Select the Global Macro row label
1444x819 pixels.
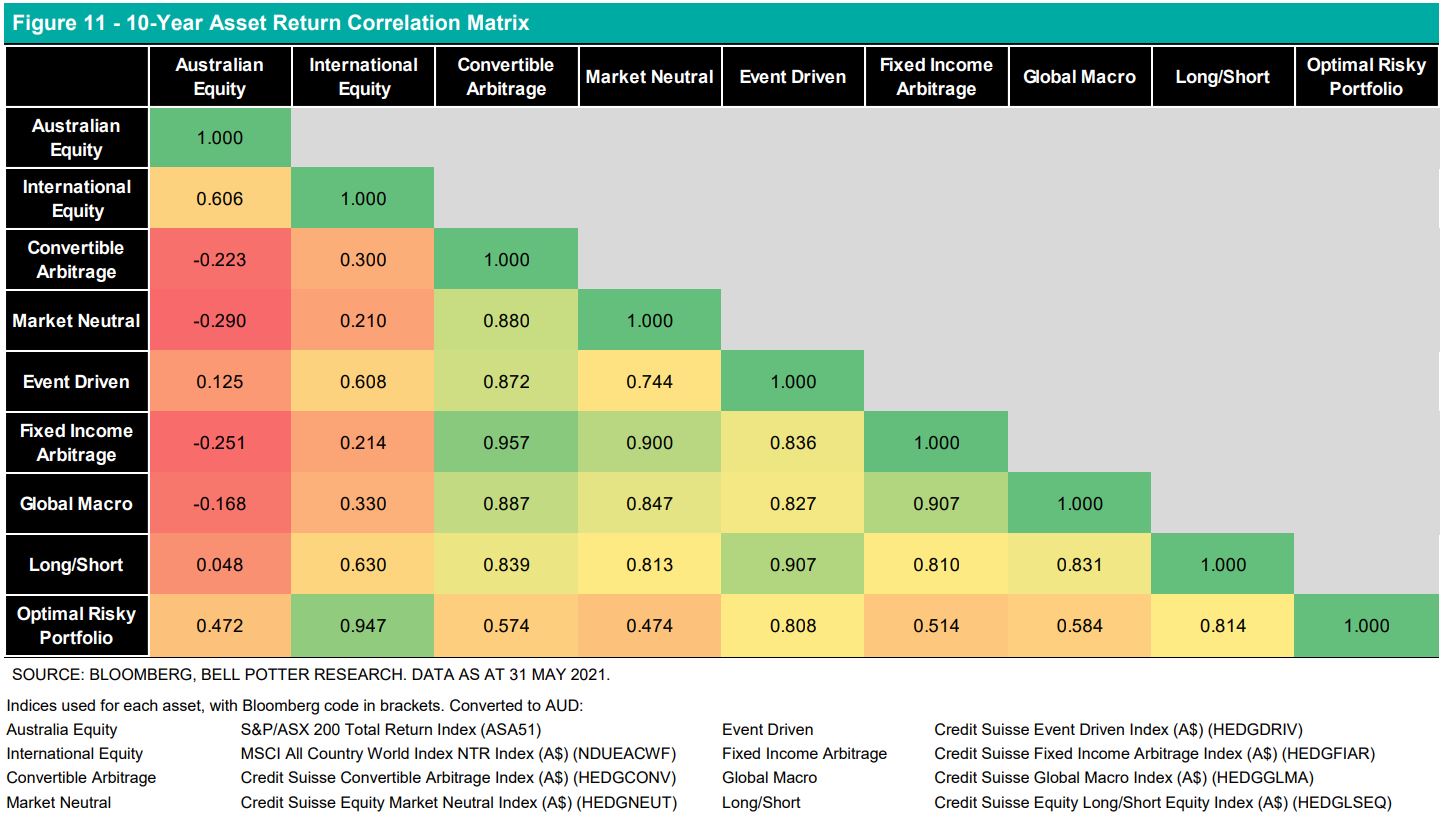click(x=76, y=504)
